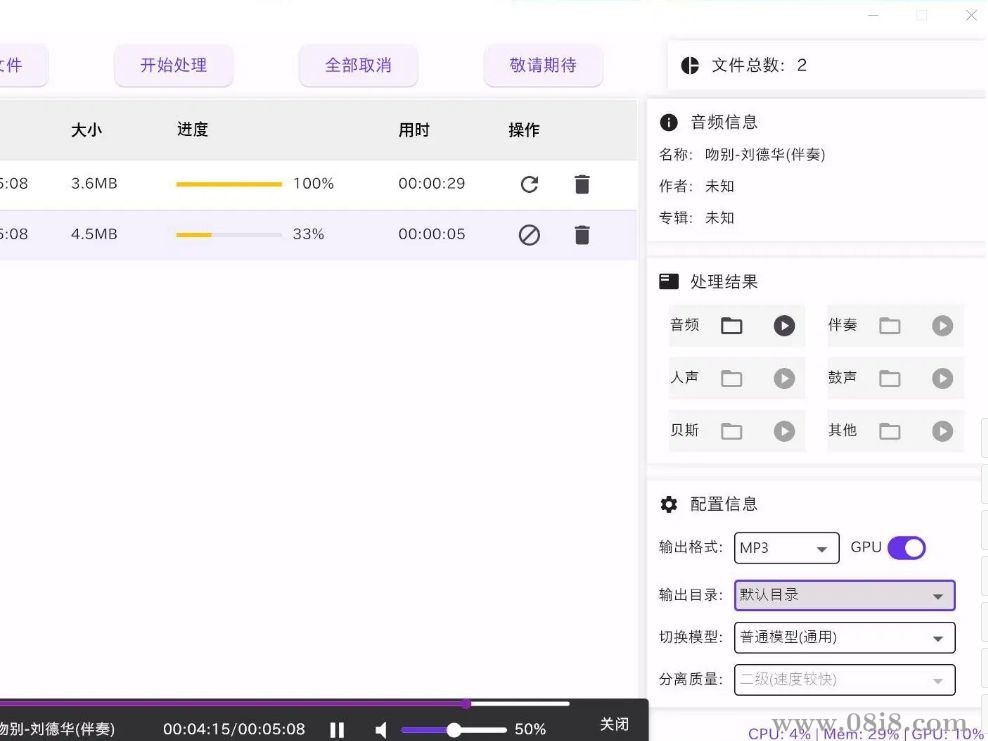Play the 鼓声 drums track
Viewport: 988px width, 741px height.
pyautogui.click(x=941, y=378)
